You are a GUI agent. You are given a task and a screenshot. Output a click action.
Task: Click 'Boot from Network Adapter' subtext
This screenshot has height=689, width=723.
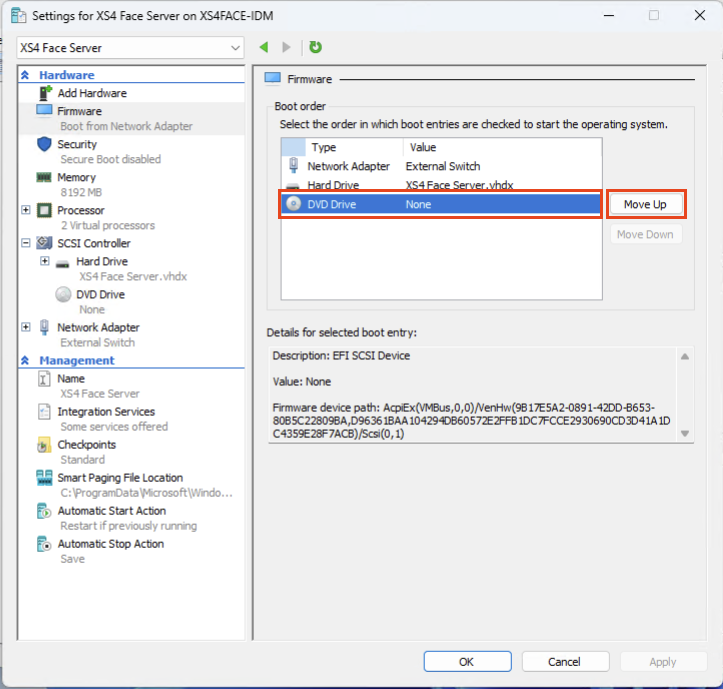(x=126, y=126)
